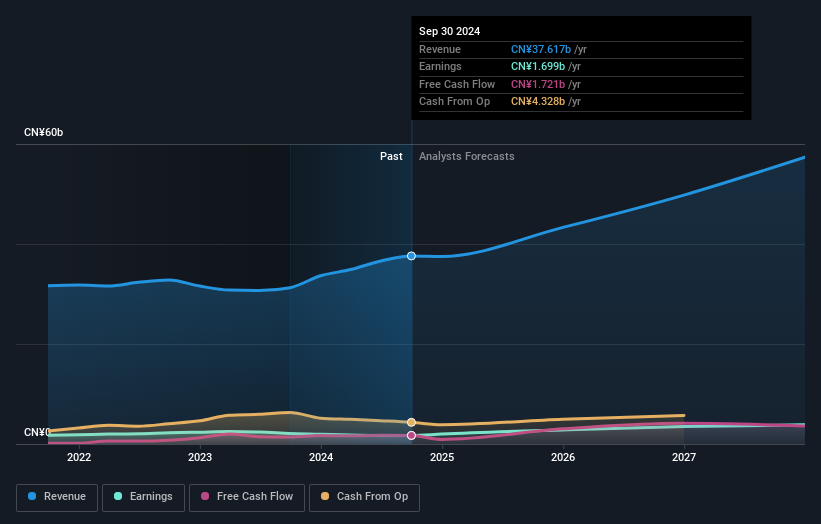
Task: Click the orange Cash From Op data point
Action: 412,422
